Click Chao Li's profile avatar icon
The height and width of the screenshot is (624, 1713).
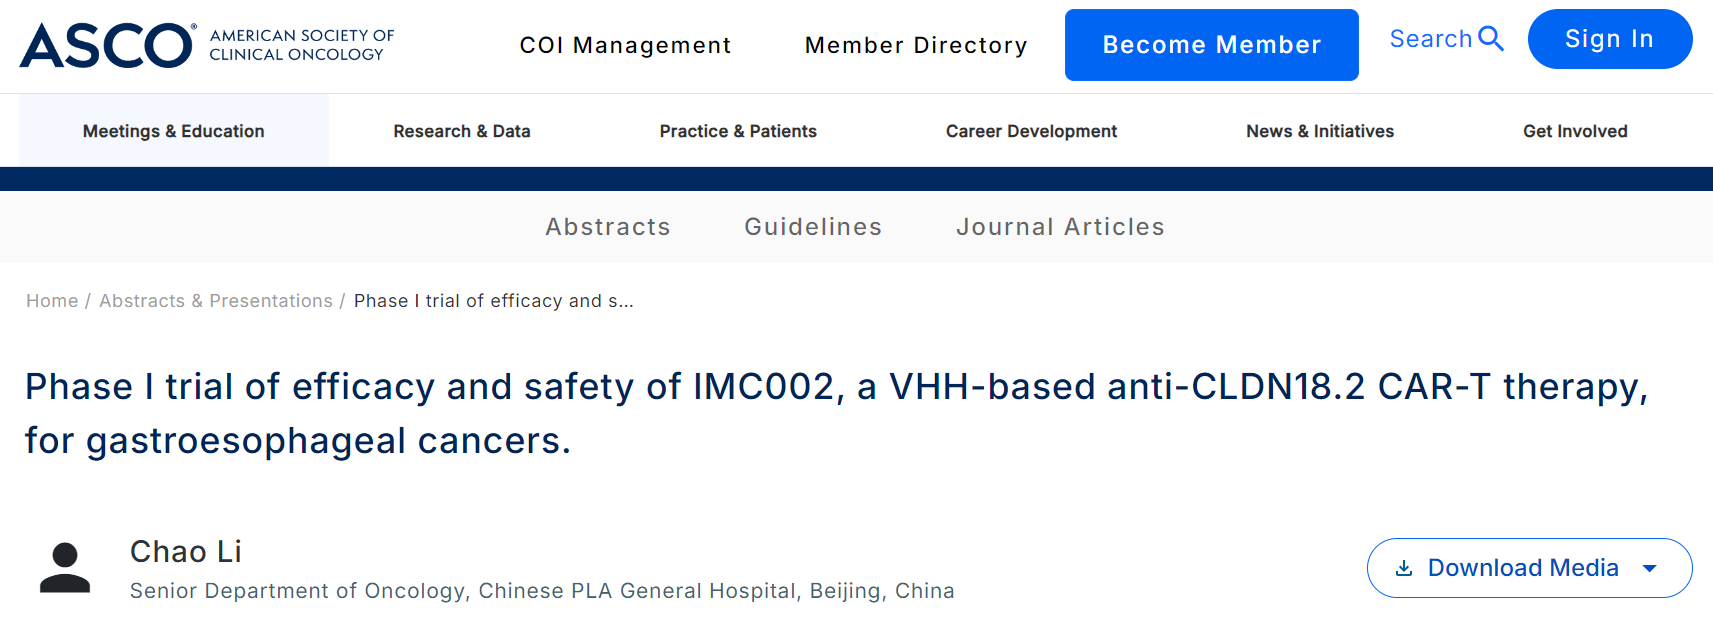pos(65,568)
